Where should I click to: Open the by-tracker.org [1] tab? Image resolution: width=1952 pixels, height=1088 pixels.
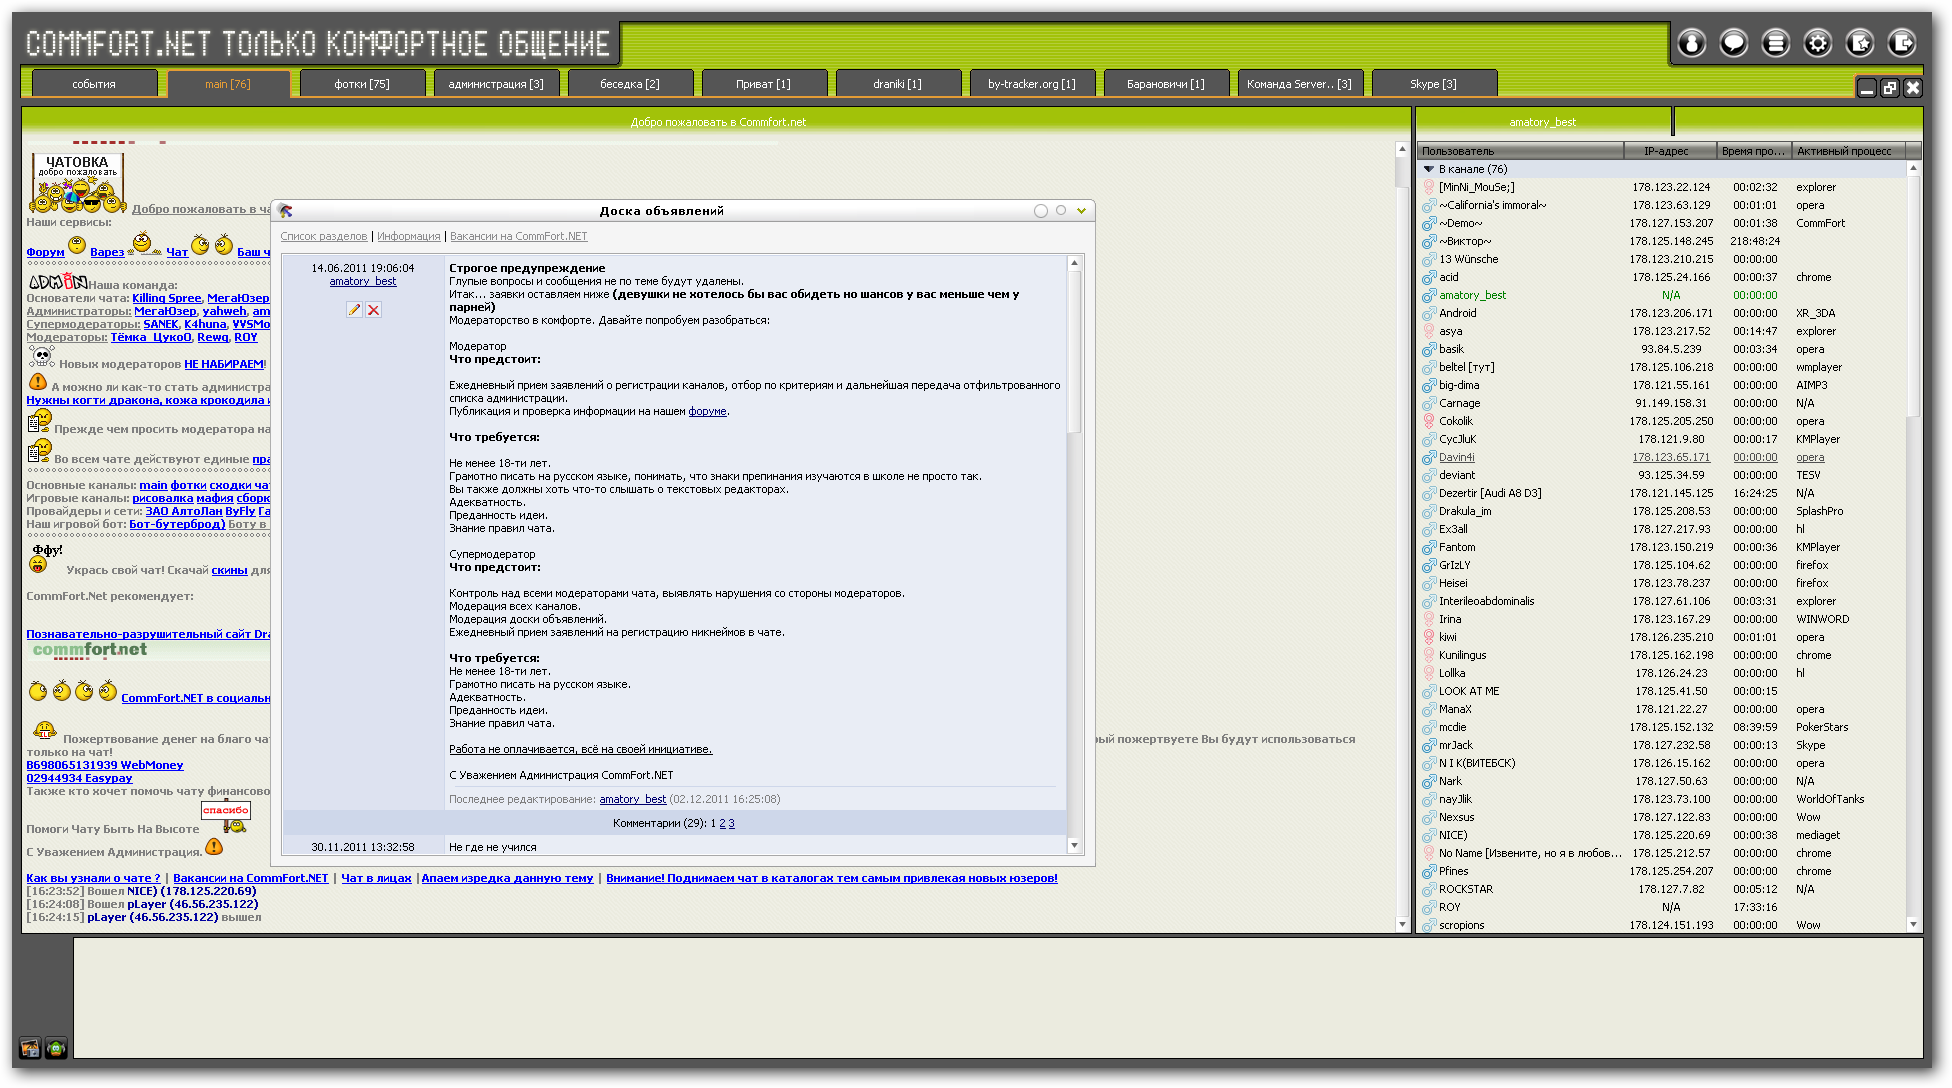1032,84
